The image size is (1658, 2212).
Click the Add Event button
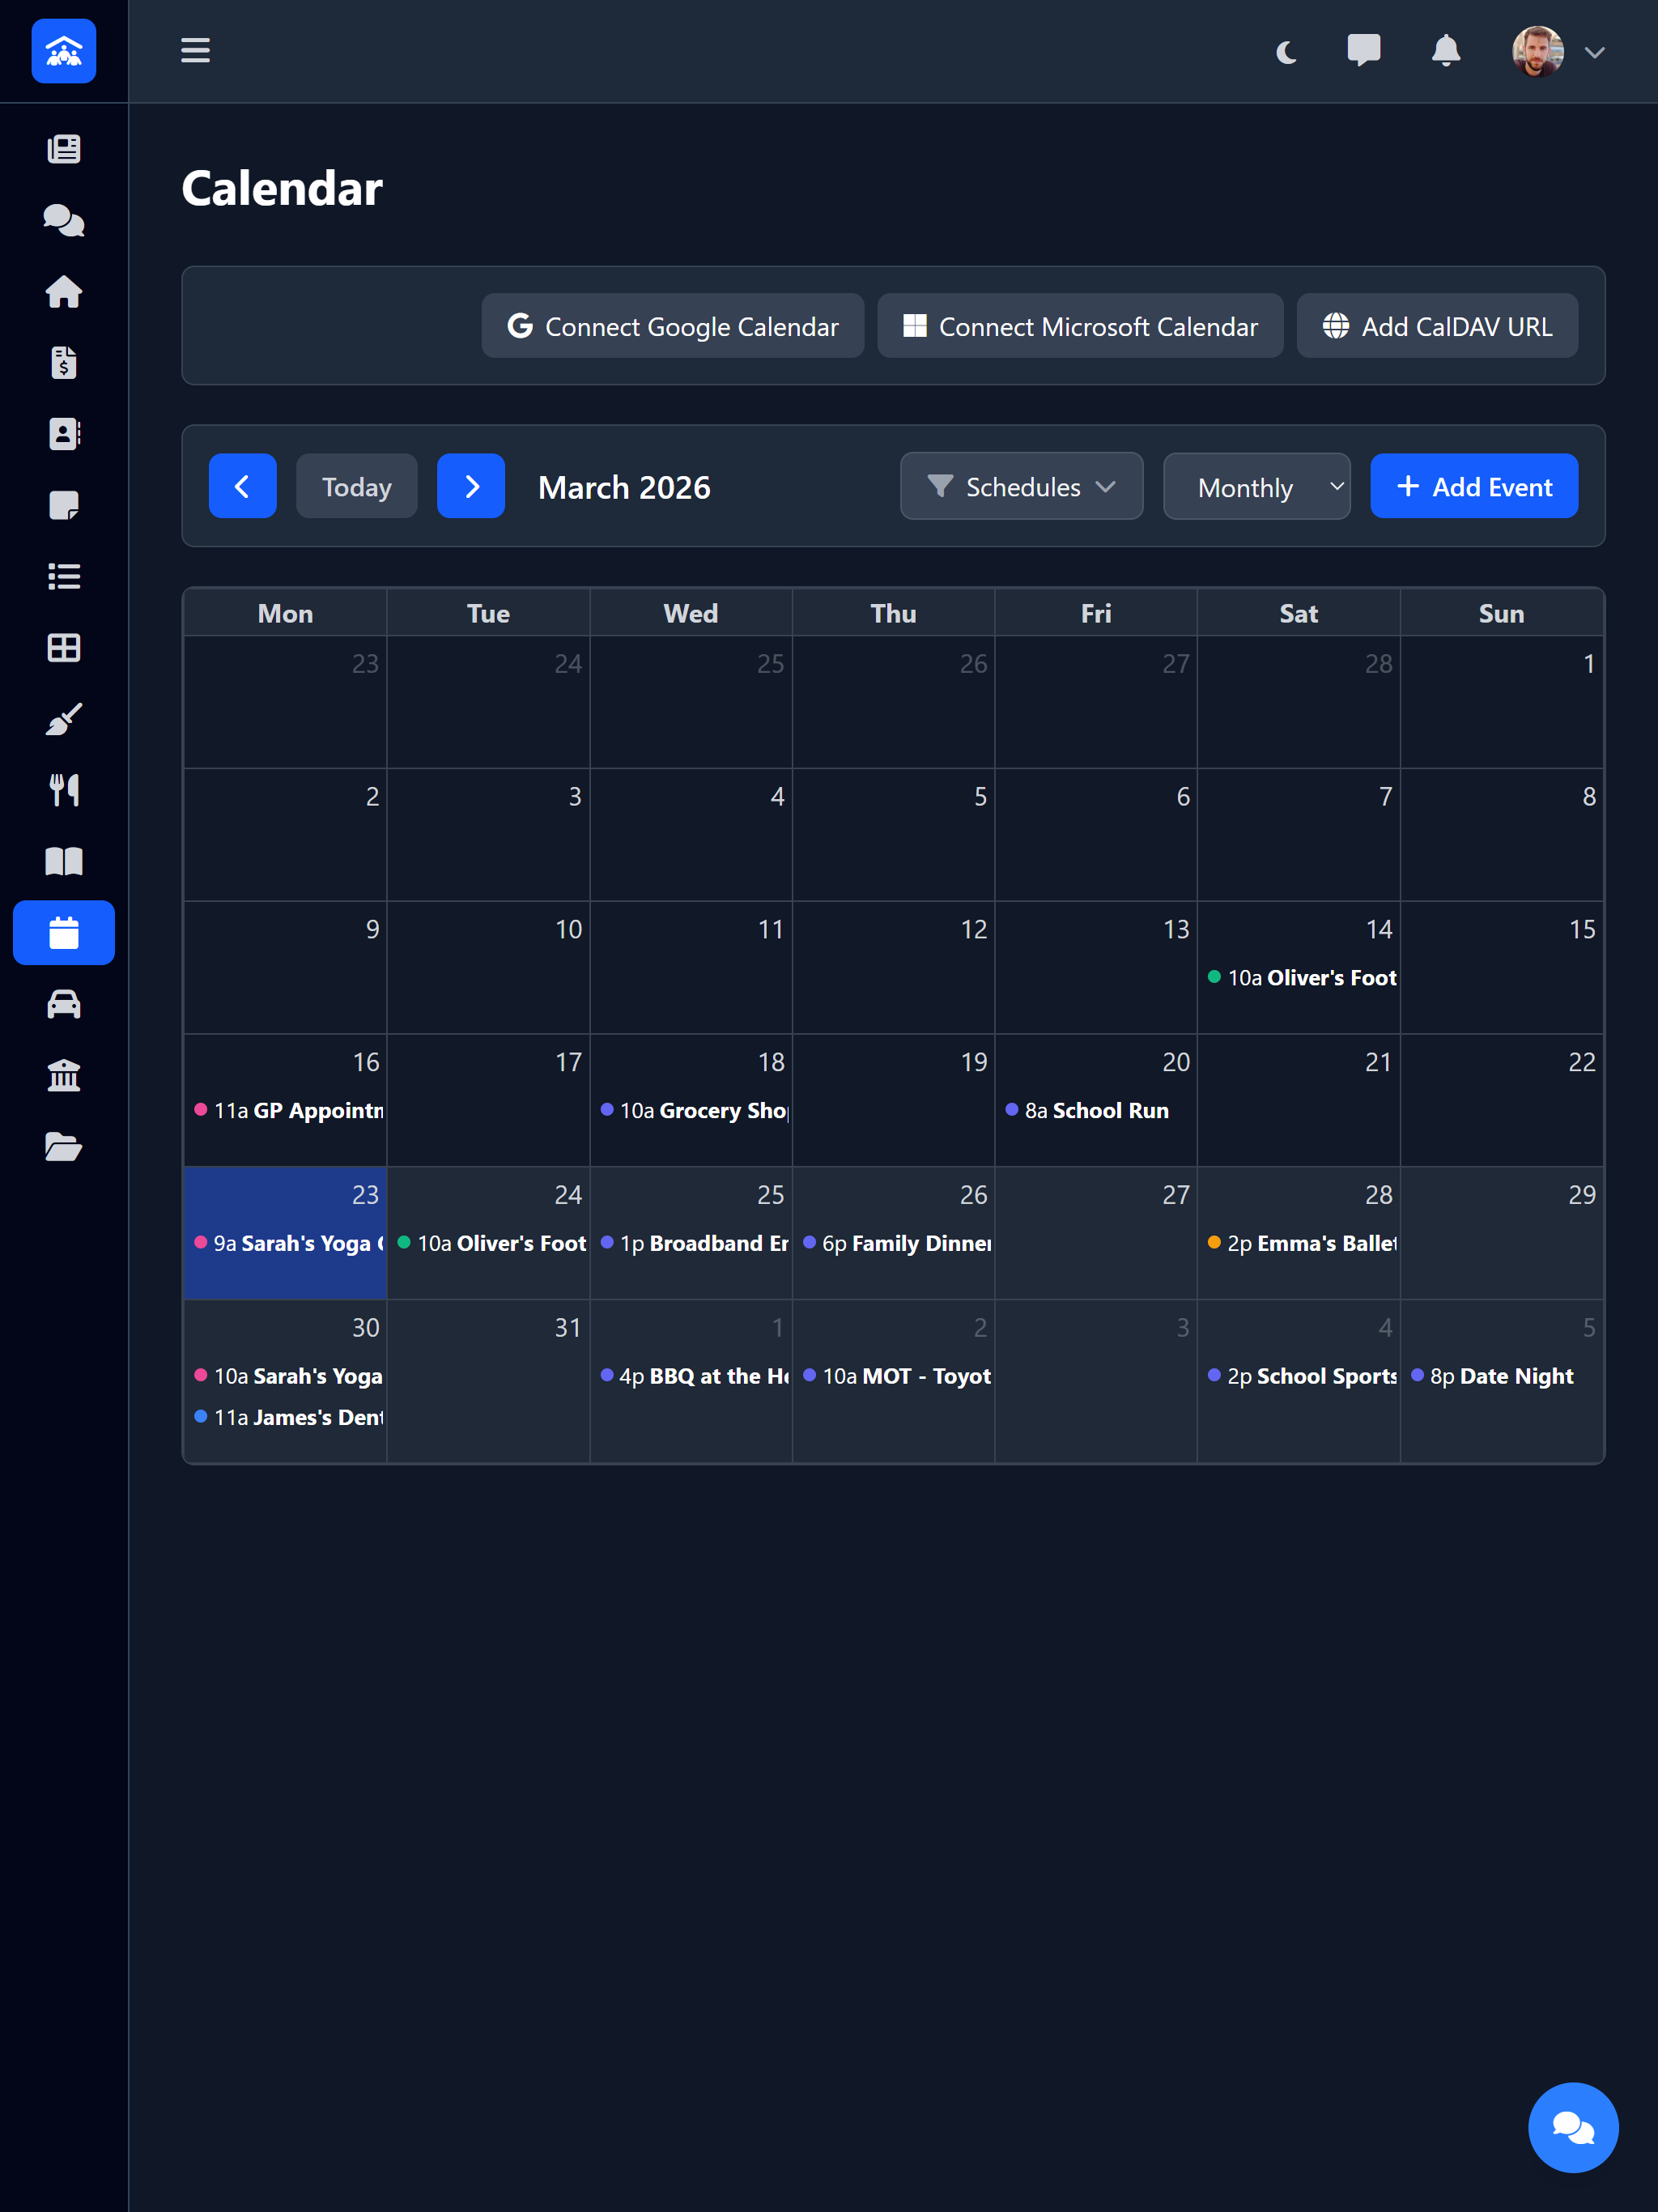point(1473,486)
